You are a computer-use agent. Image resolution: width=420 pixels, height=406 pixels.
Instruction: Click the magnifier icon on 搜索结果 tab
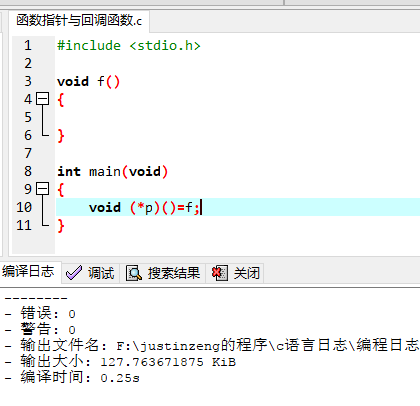[x=134, y=273]
